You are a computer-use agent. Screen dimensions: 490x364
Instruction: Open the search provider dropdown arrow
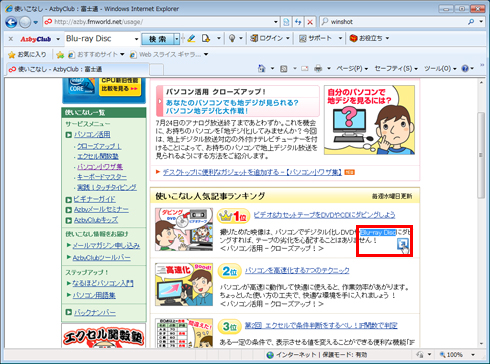pyautogui.click(x=481, y=22)
